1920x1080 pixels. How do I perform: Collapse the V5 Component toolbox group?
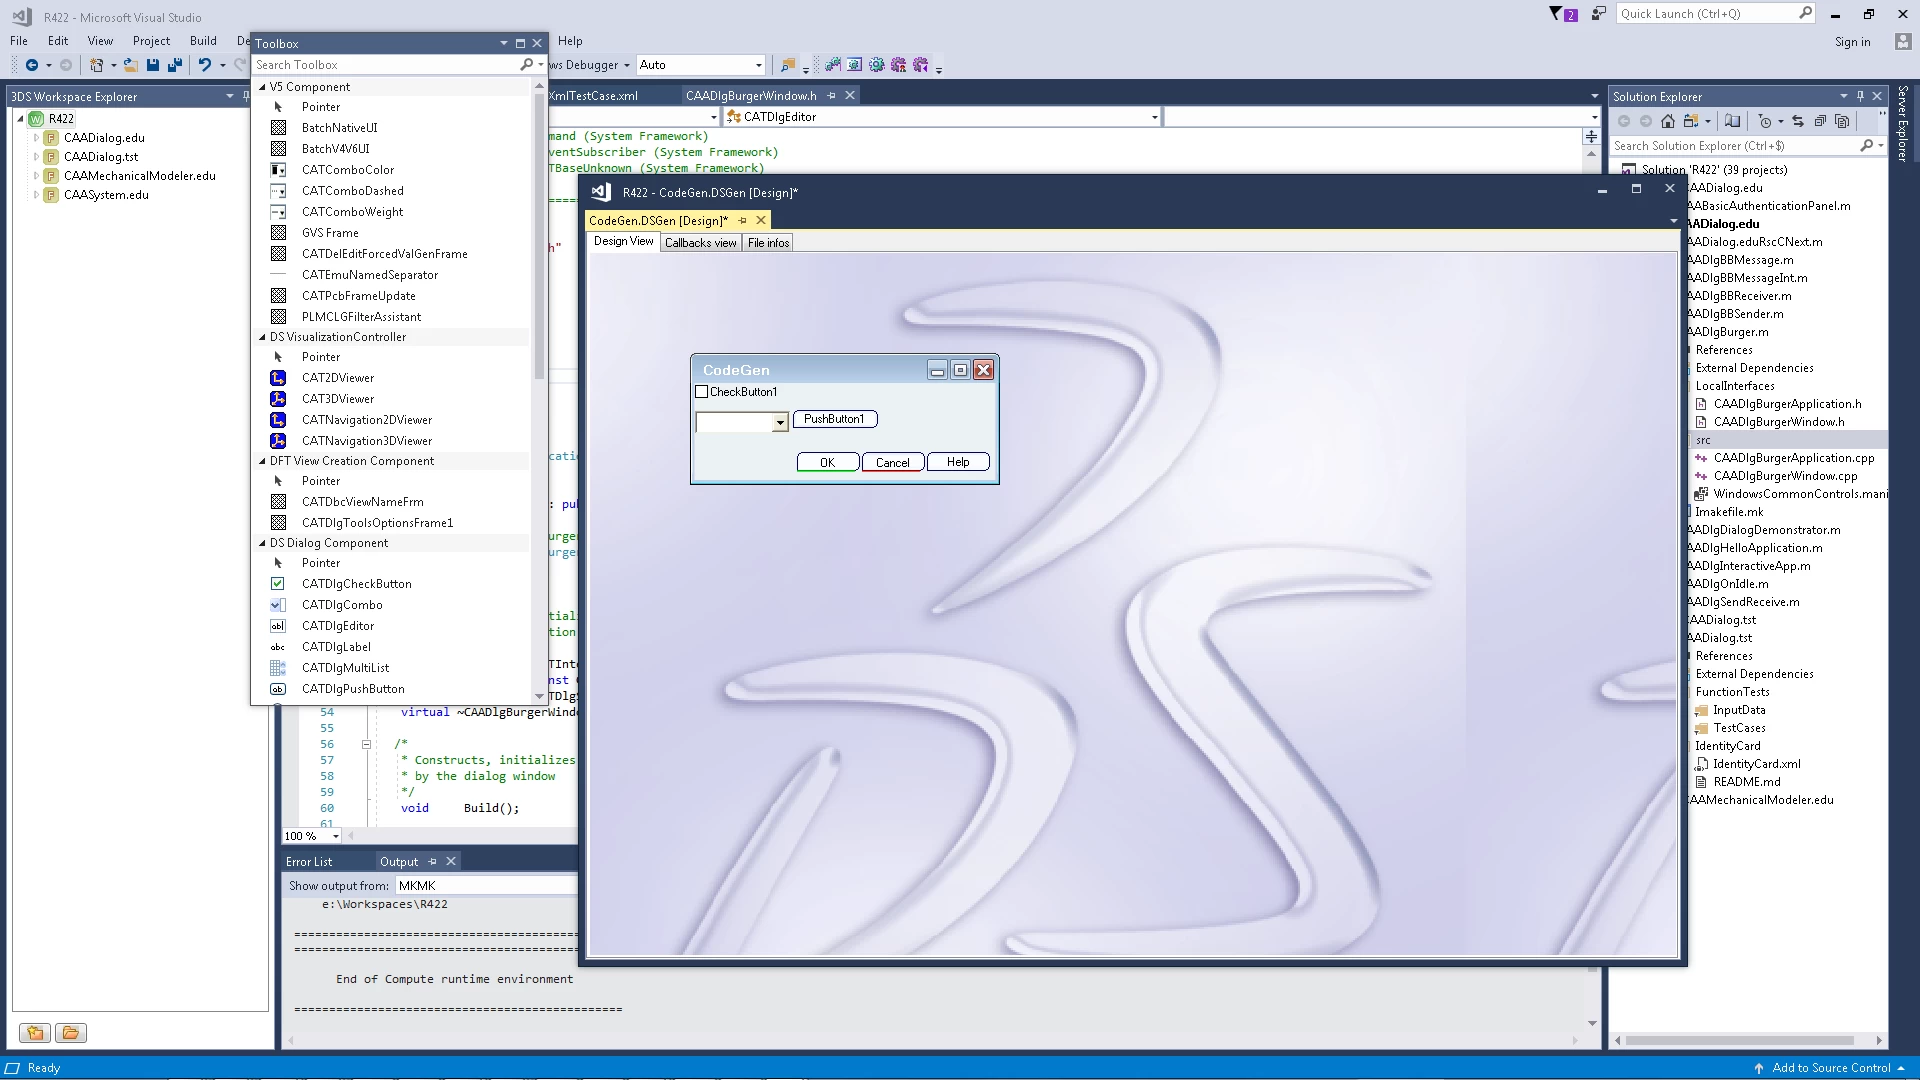263,87
